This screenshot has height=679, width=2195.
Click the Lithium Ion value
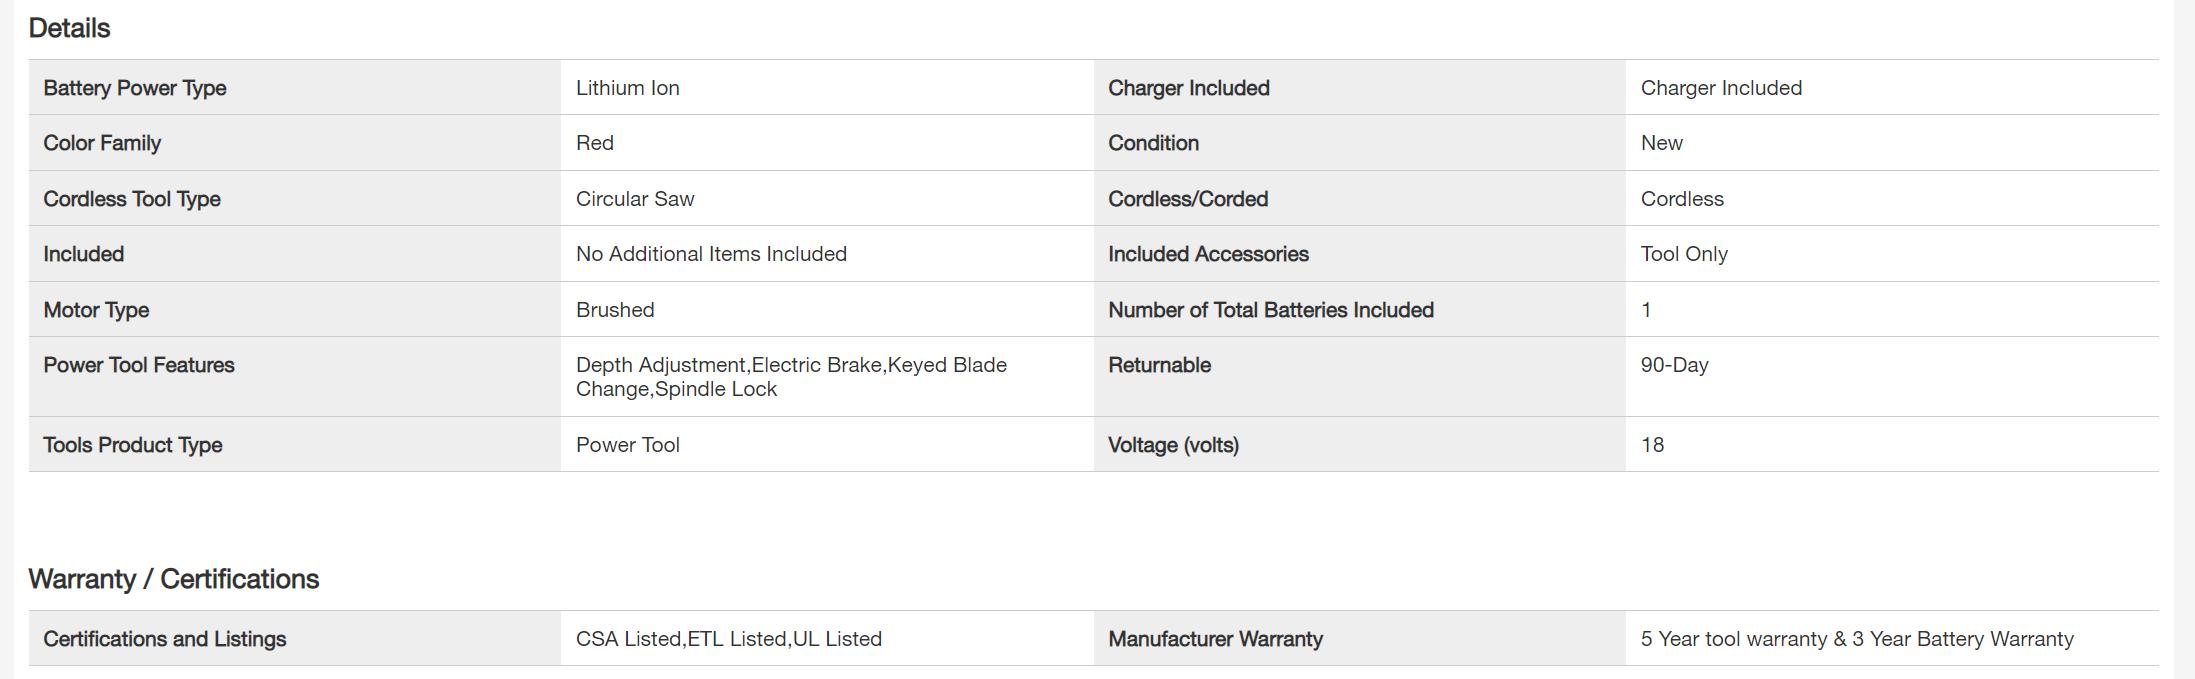click(627, 88)
